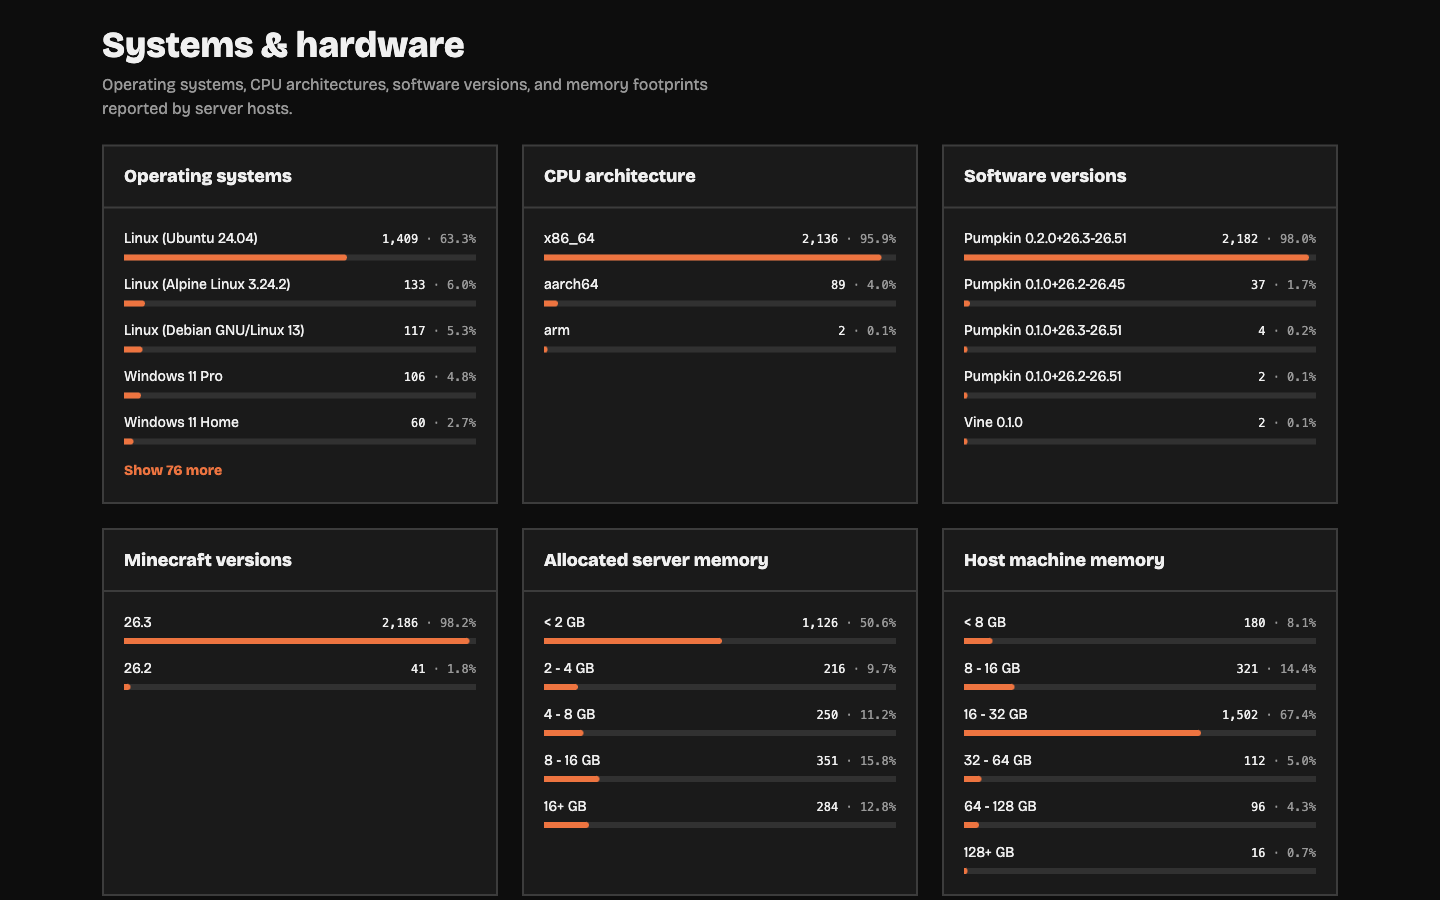Image resolution: width=1440 pixels, height=900 pixels.
Task: Click the 'CPU architecture' card heading
Action: 620,176
